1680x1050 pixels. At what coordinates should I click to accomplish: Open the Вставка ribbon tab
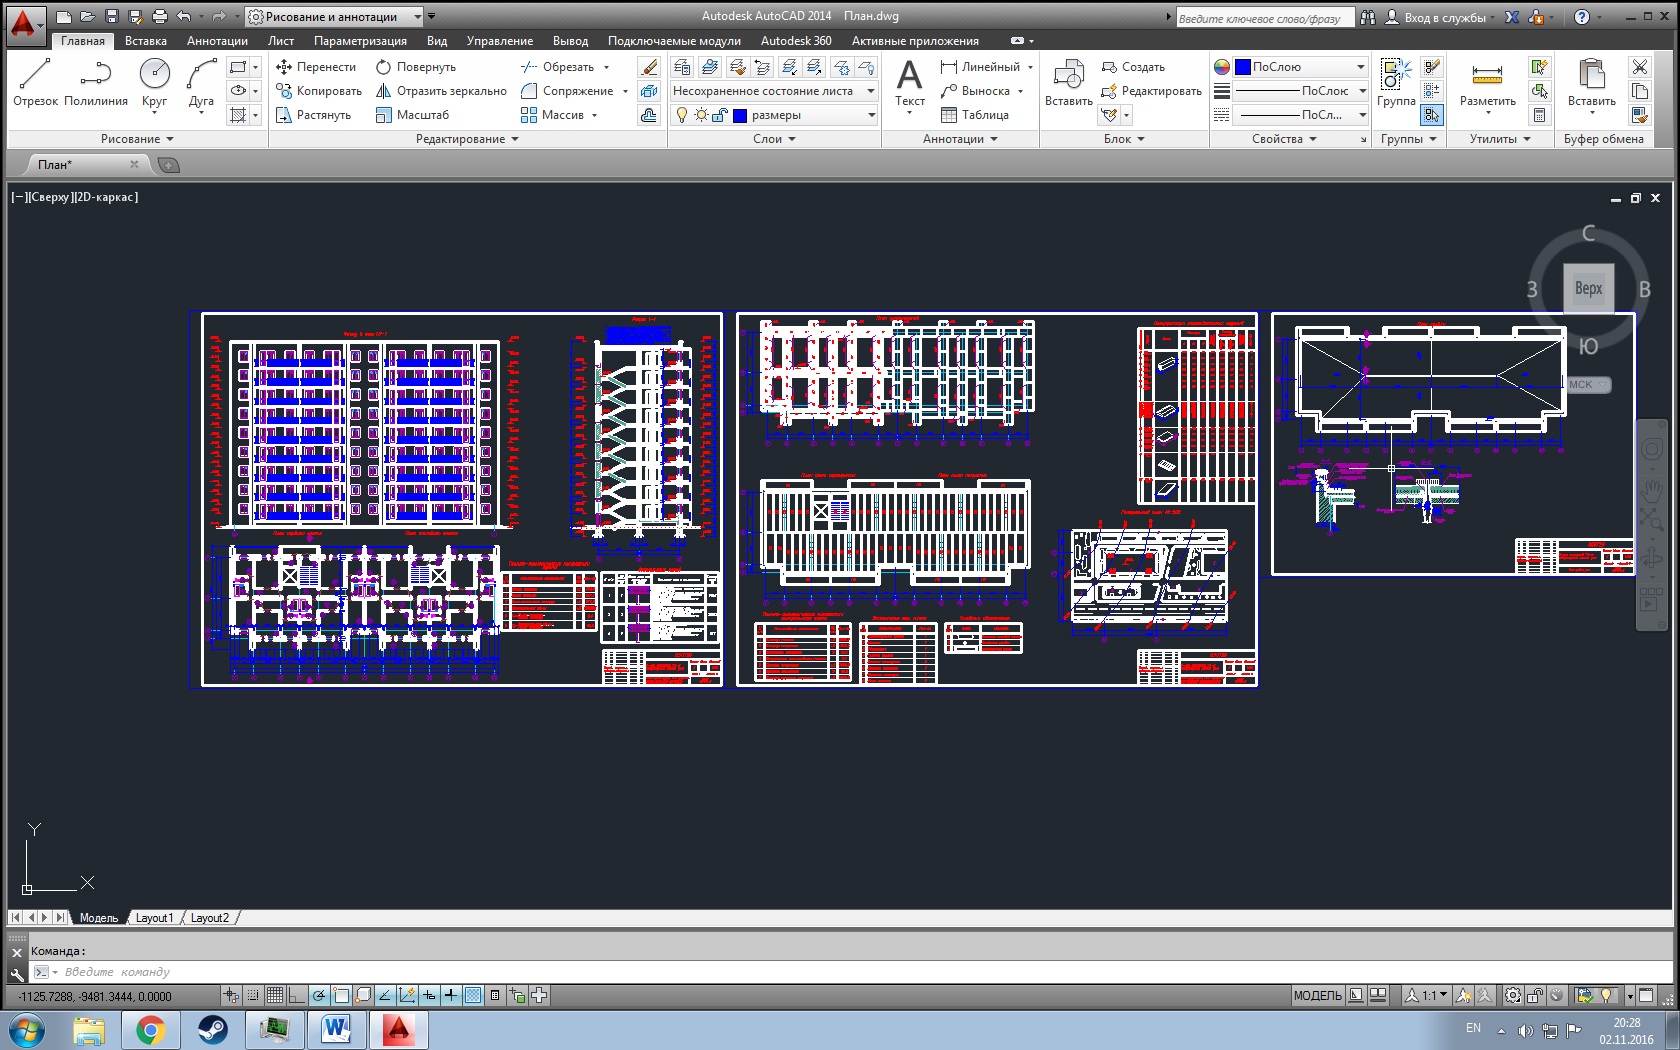pos(146,41)
